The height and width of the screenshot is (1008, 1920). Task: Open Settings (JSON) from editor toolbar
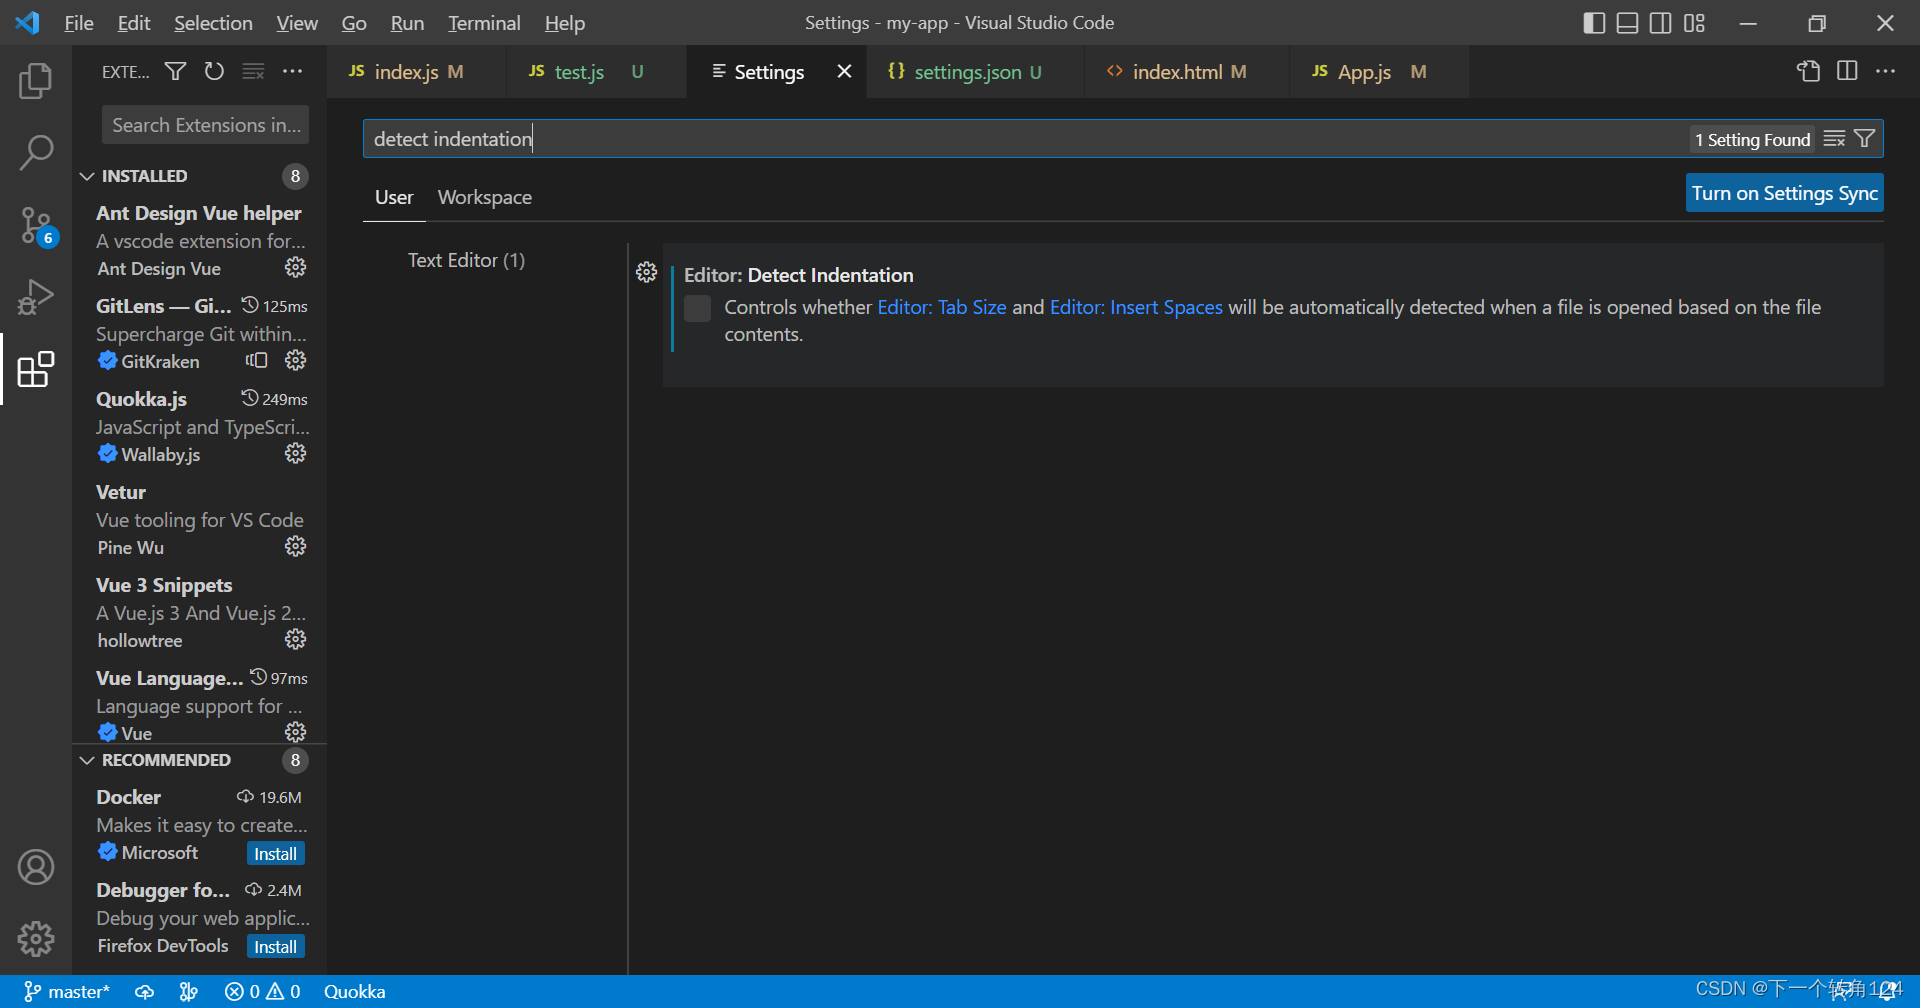click(1808, 71)
